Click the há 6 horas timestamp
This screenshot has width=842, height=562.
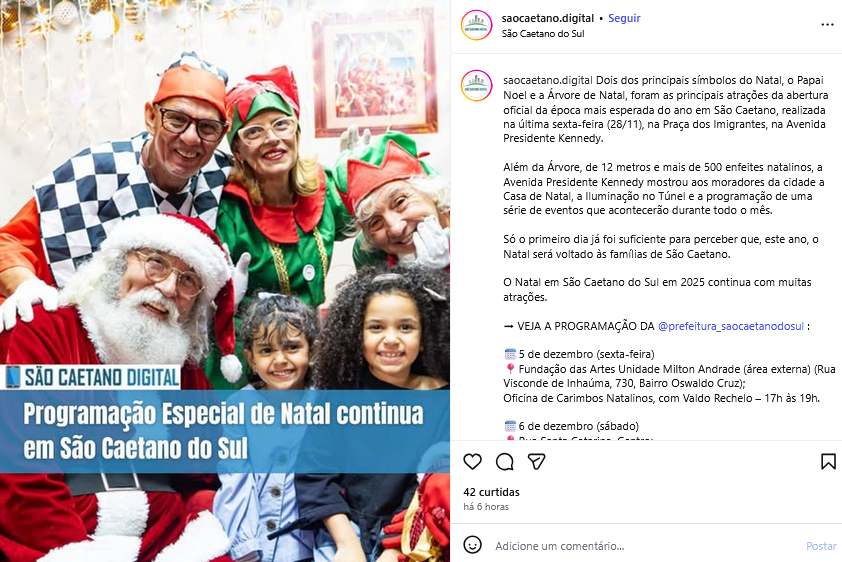point(486,507)
